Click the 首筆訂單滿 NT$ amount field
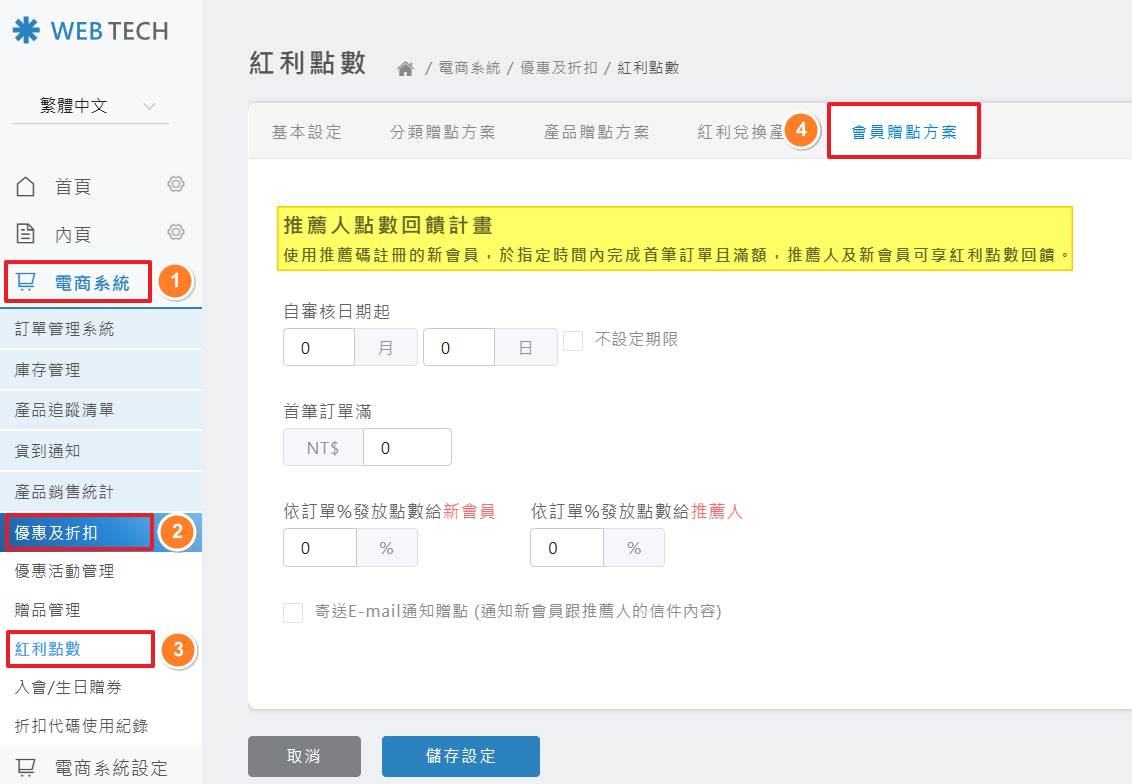Viewport: 1132px width, 784px height. click(x=407, y=448)
